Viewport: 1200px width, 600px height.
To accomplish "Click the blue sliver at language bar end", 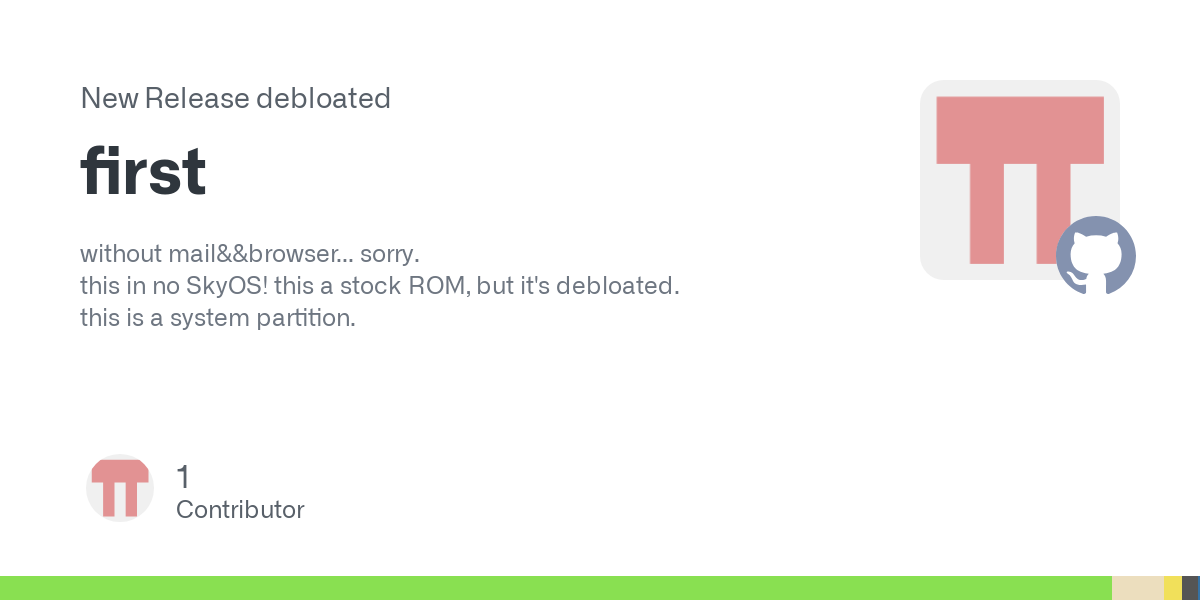I will (1198, 588).
